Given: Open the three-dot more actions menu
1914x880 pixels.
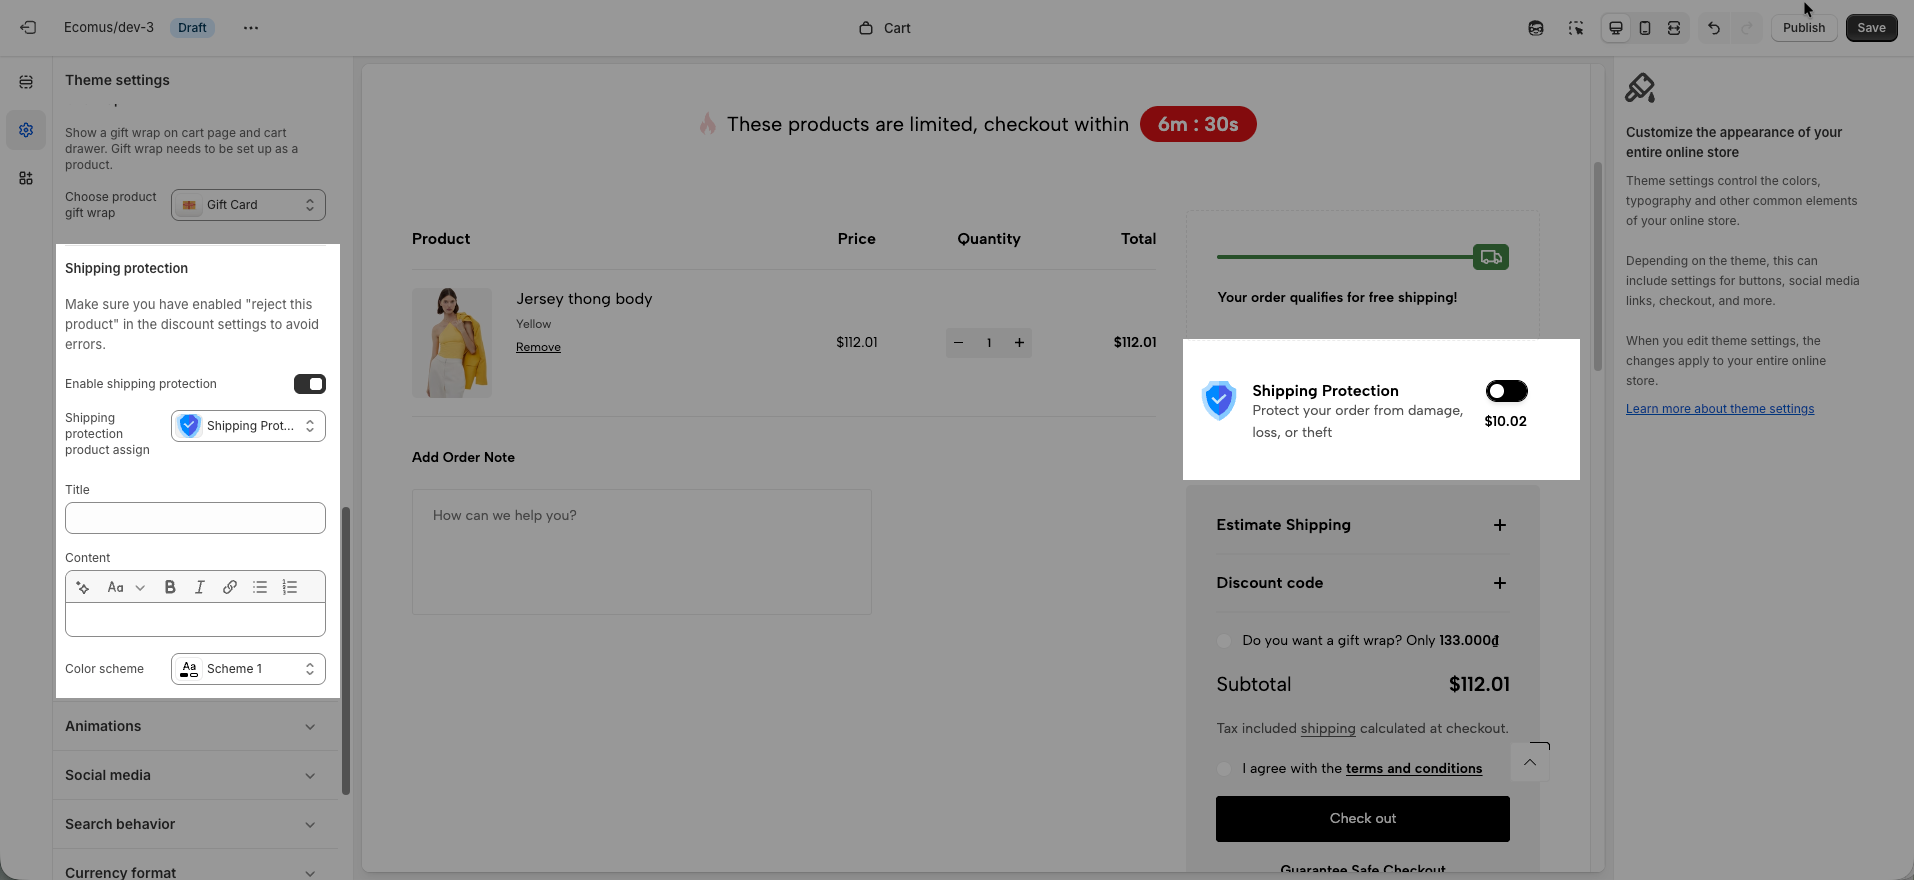Looking at the screenshot, I should 251,28.
